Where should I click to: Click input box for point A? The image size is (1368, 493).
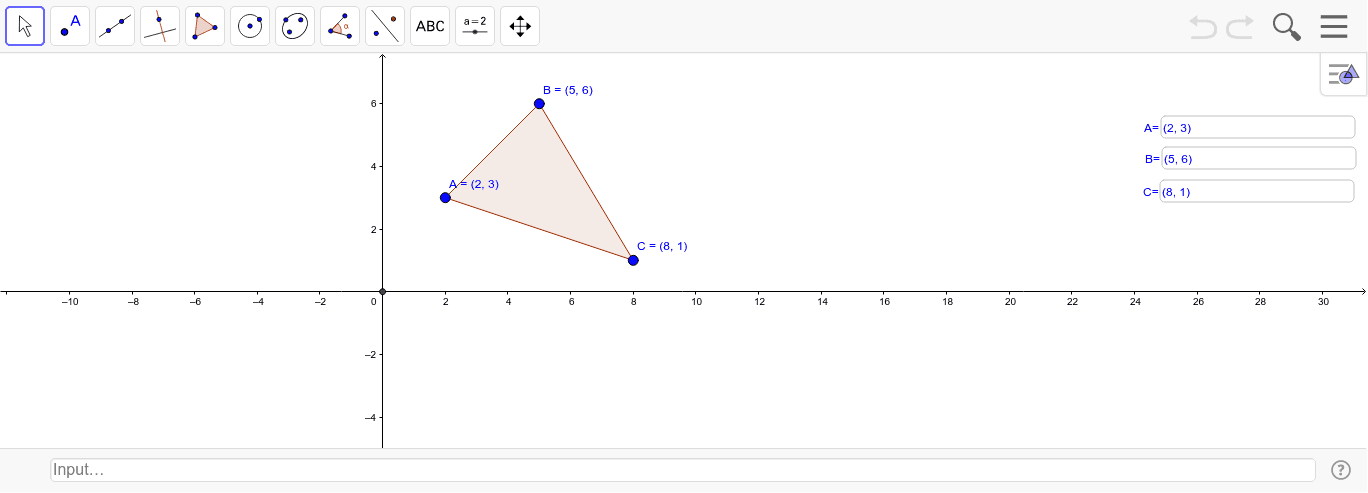pyautogui.click(x=1257, y=127)
